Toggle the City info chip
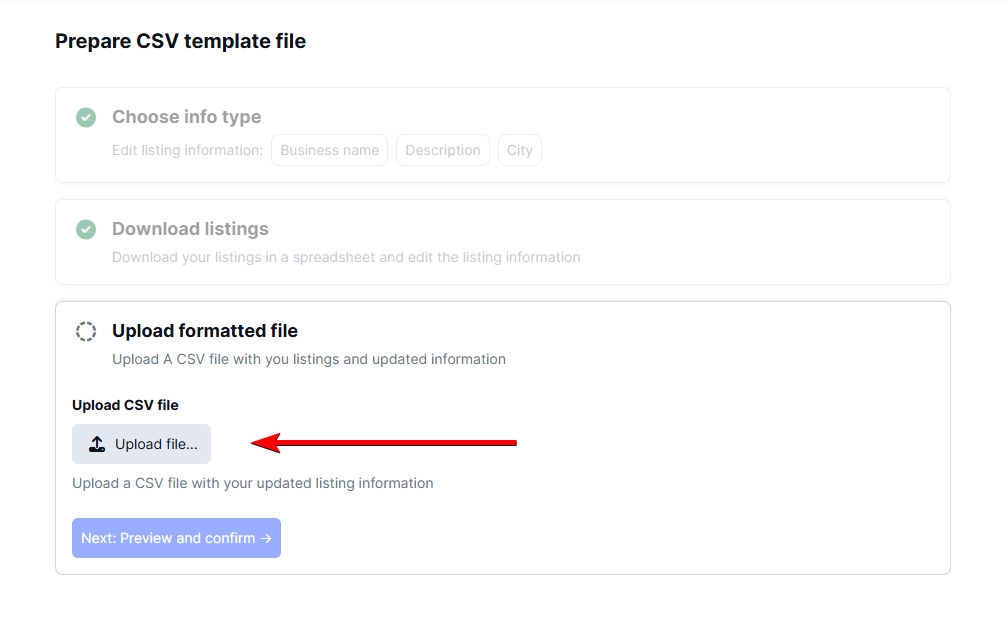Viewport: 1008px width, 633px height. (520, 150)
